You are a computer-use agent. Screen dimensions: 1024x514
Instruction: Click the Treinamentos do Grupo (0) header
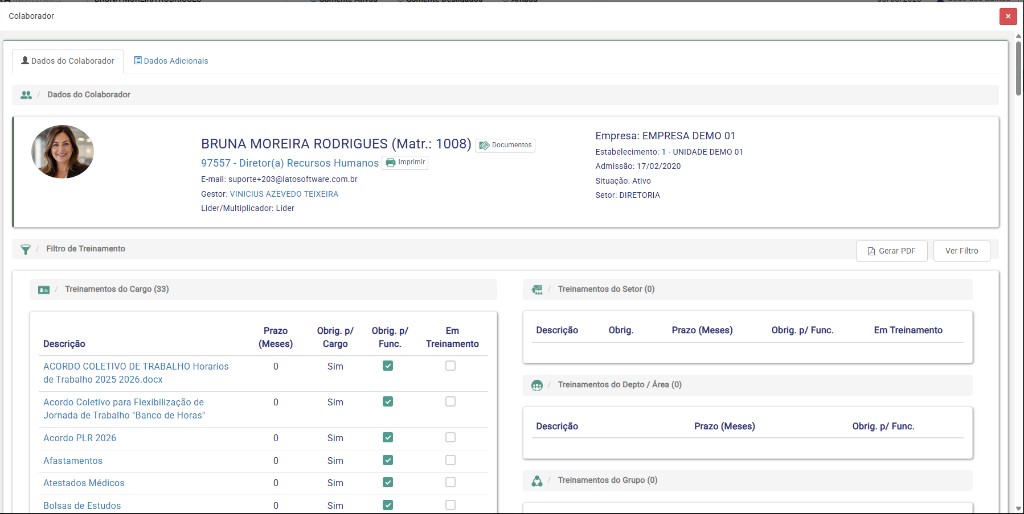pyautogui.click(x=607, y=480)
